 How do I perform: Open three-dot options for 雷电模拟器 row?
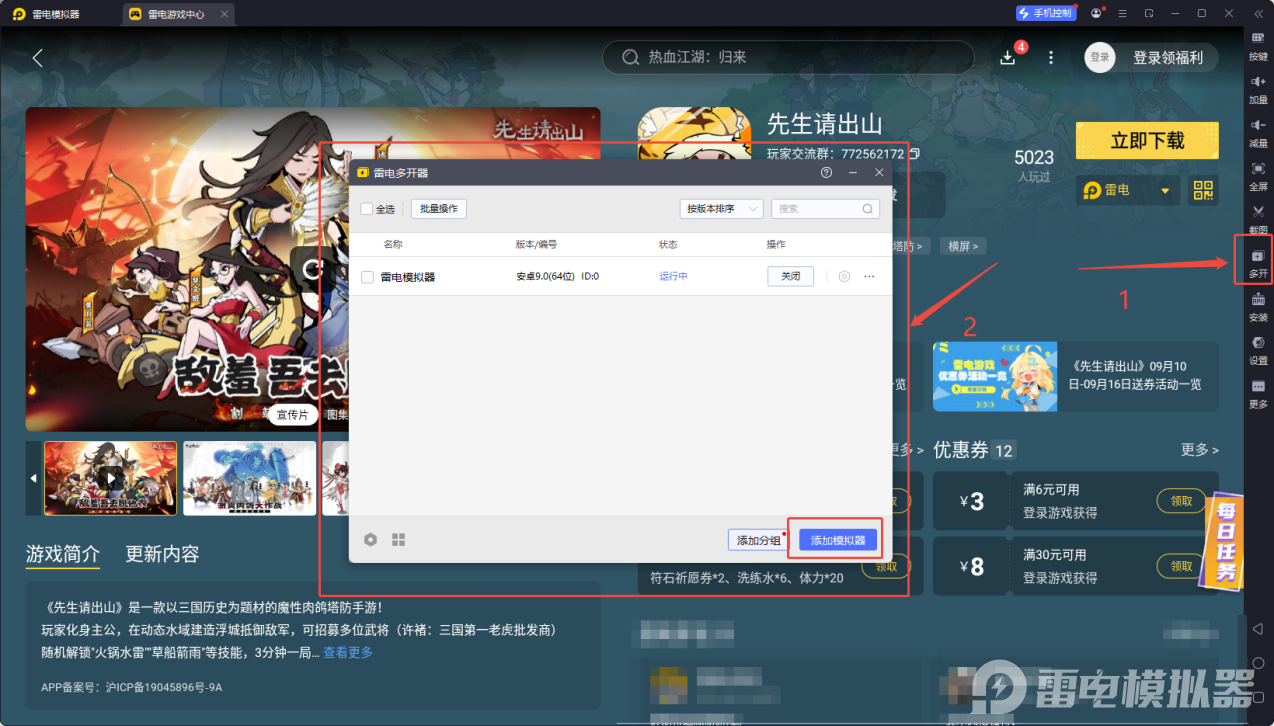coord(869,276)
